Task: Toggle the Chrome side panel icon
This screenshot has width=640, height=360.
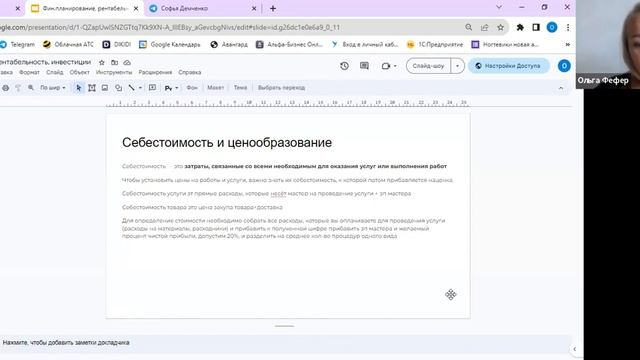Action: tap(536, 27)
